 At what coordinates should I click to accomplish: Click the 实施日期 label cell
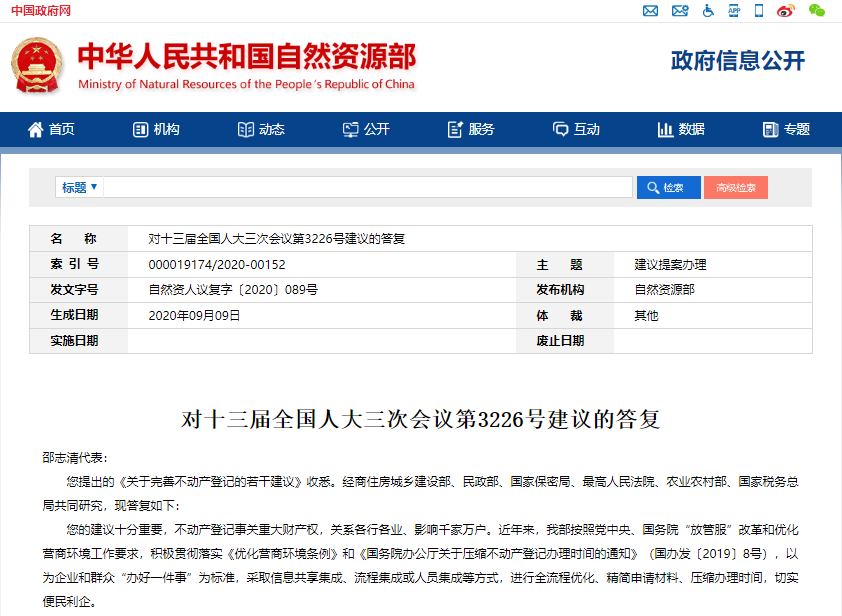coord(79,341)
